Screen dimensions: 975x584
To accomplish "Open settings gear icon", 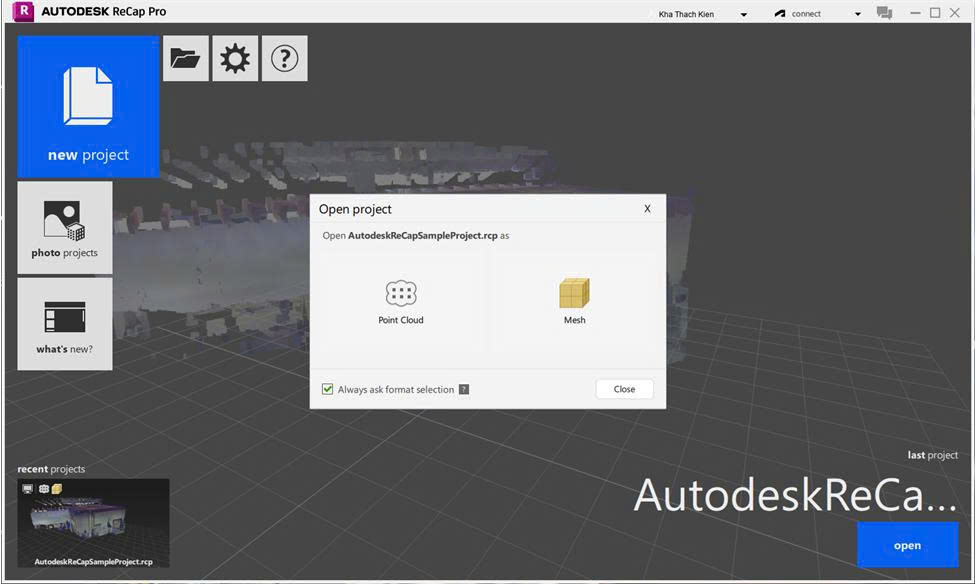I will (x=235, y=58).
